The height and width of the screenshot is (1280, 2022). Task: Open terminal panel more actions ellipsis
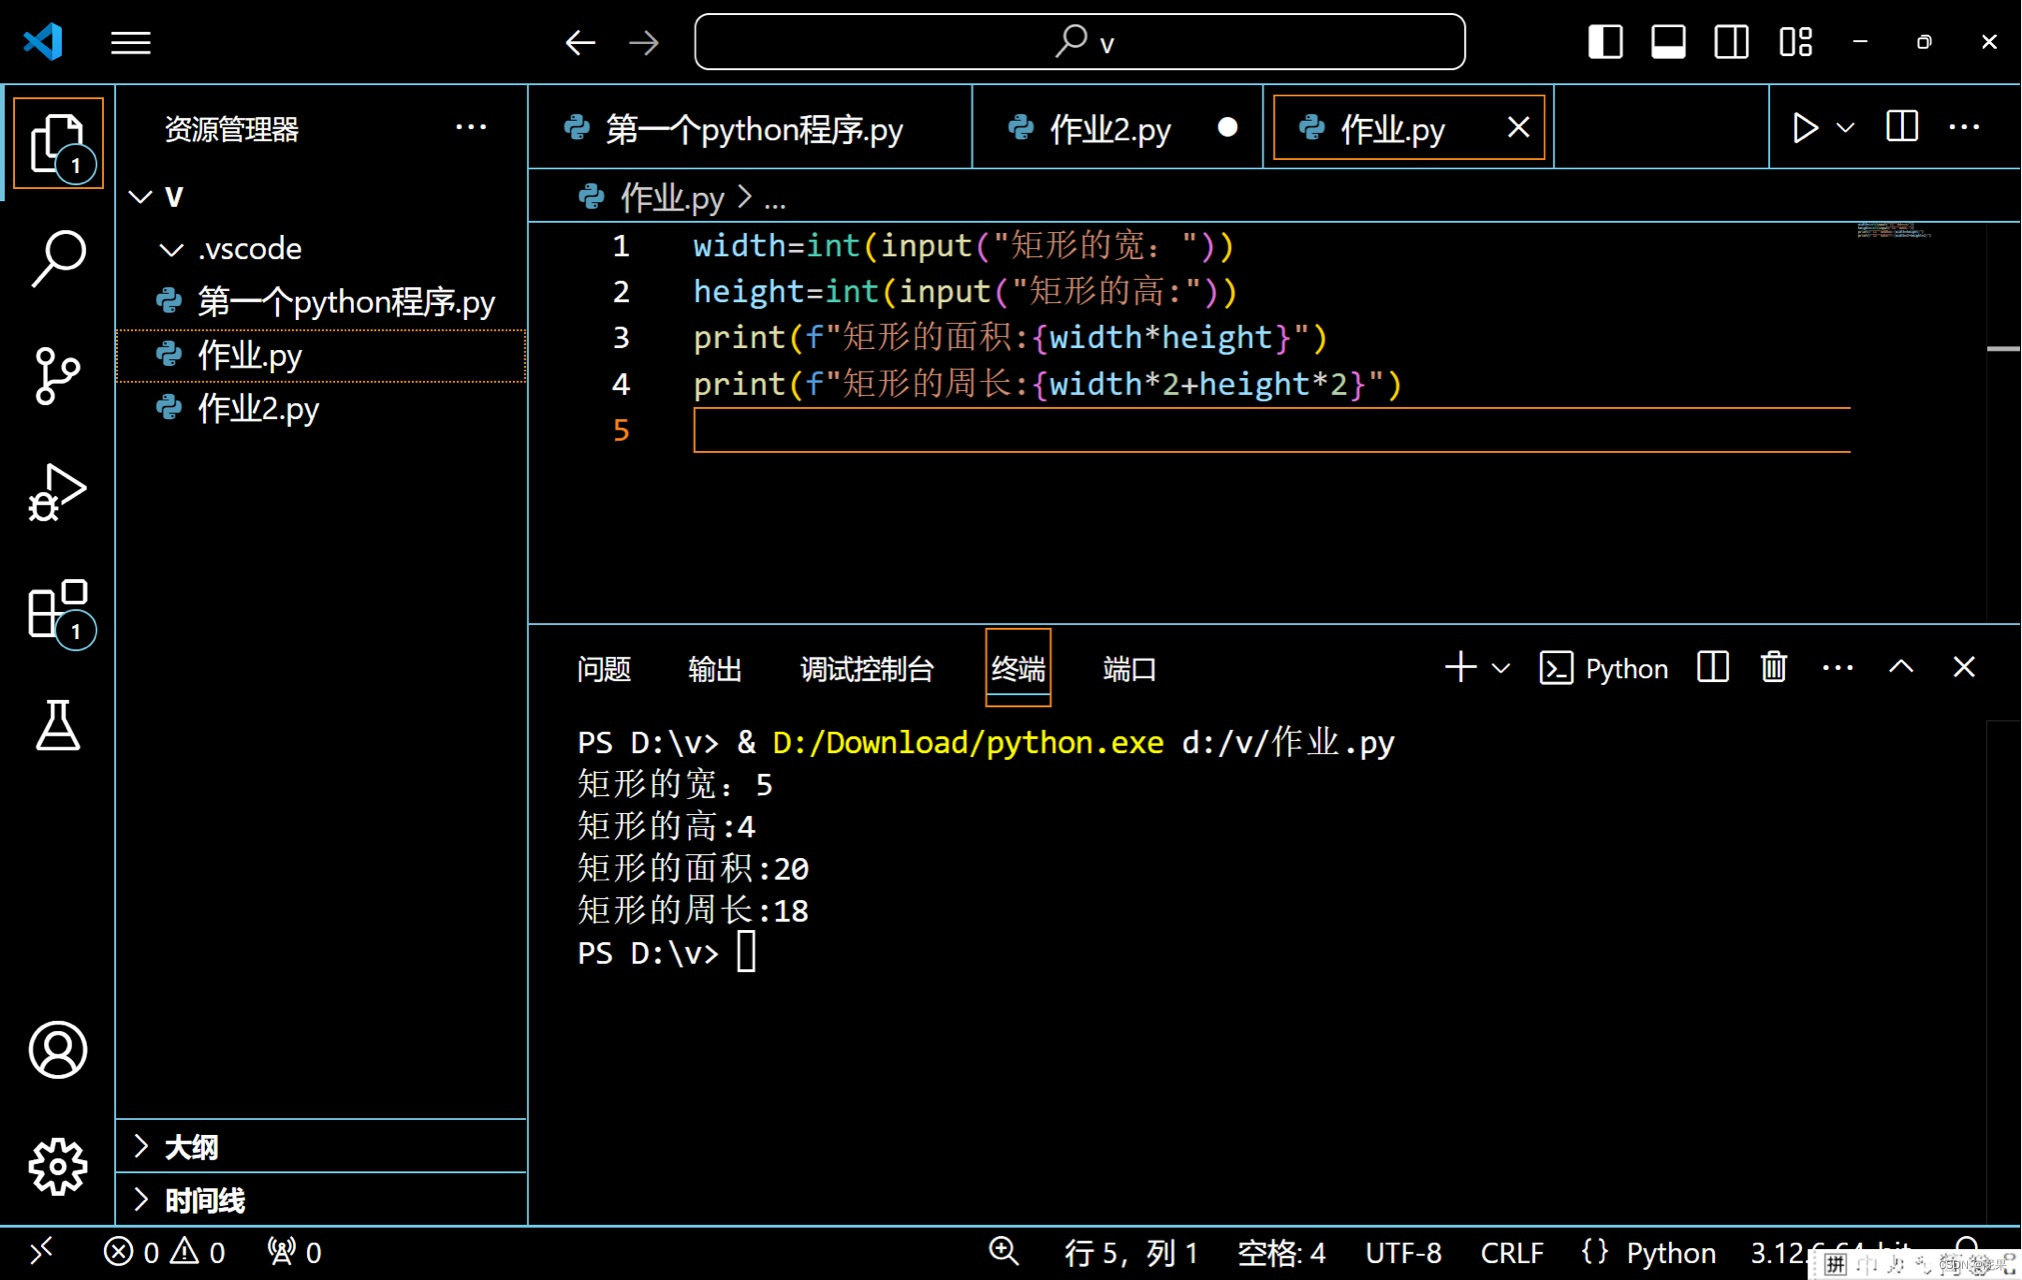click(1837, 668)
